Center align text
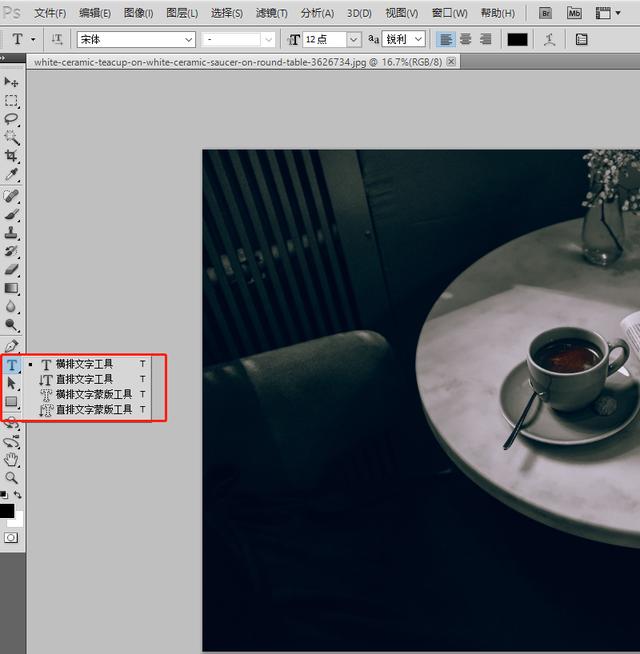This screenshot has width=640, height=654. click(x=465, y=40)
